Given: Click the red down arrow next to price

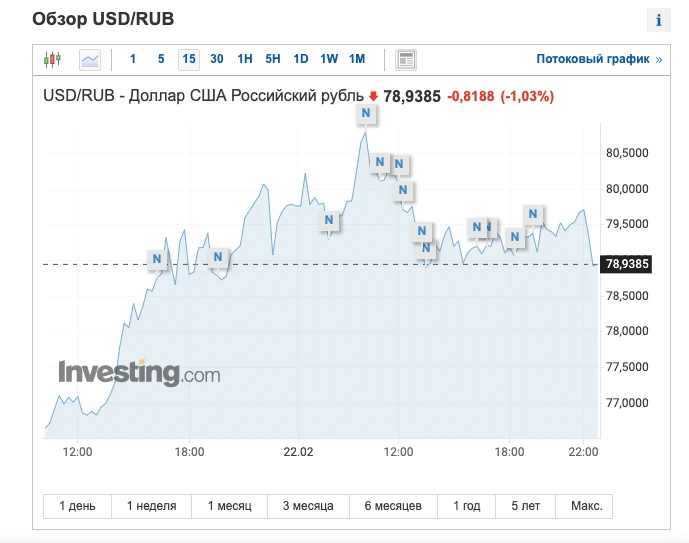Looking at the screenshot, I should (x=374, y=97).
